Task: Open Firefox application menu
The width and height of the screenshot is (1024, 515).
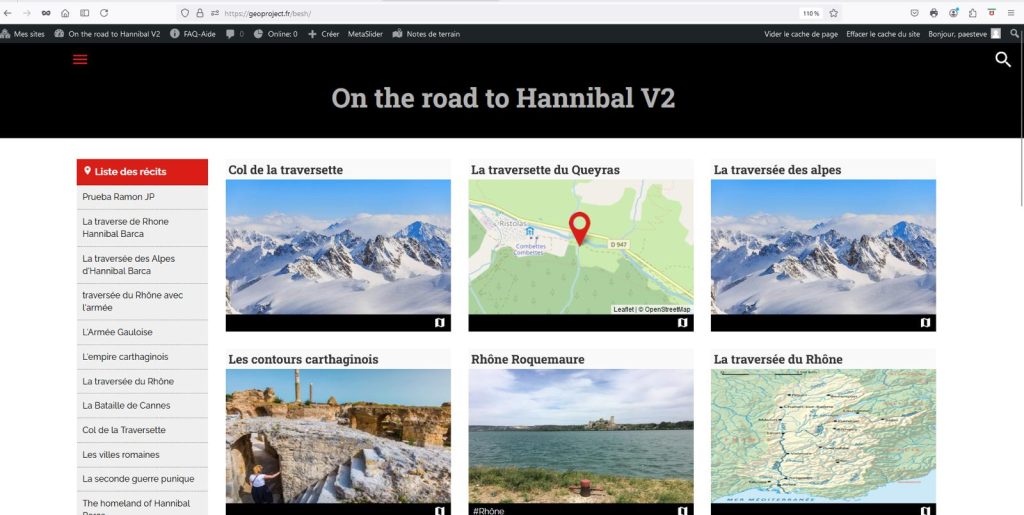Action: coord(1011,13)
